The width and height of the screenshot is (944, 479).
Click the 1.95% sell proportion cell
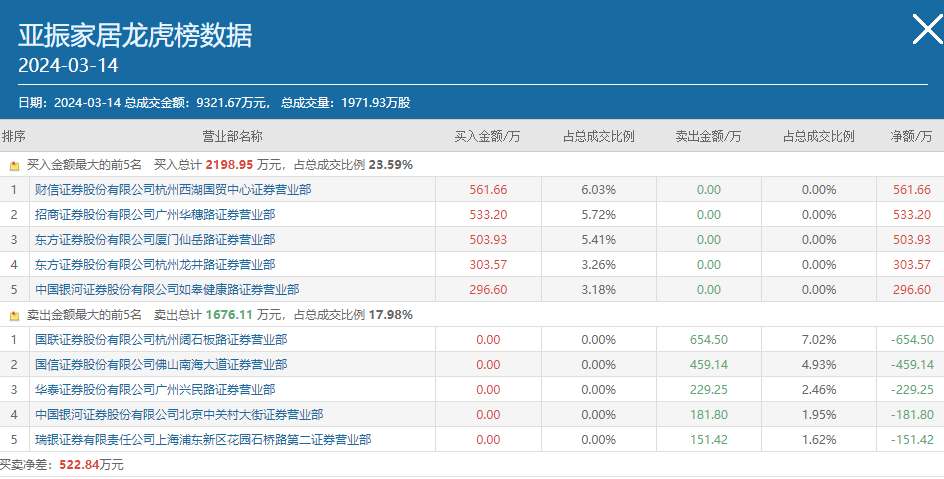click(x=819, y=415)
